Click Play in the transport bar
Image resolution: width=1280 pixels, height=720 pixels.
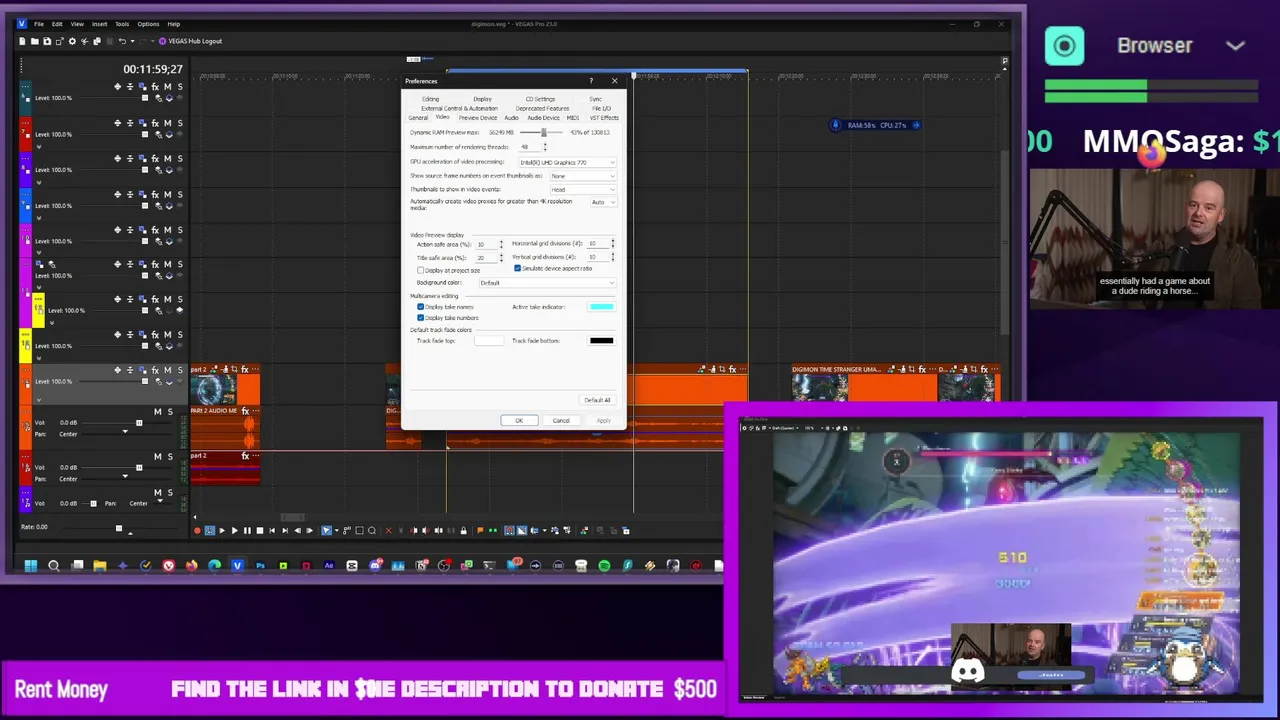[x=234, y=531]
